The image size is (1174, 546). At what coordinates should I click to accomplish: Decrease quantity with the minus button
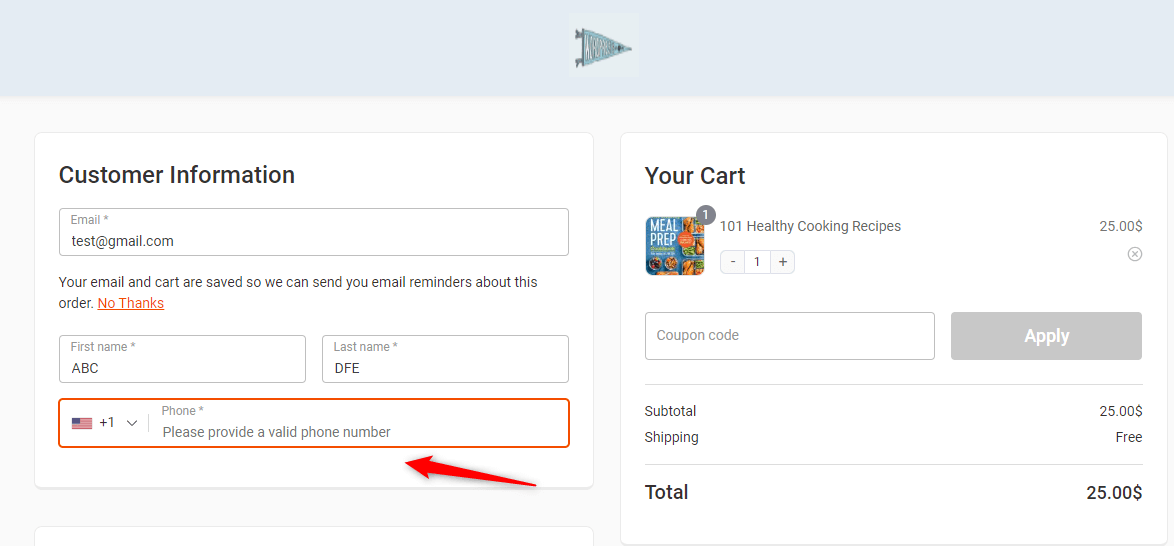coord(733,262)
